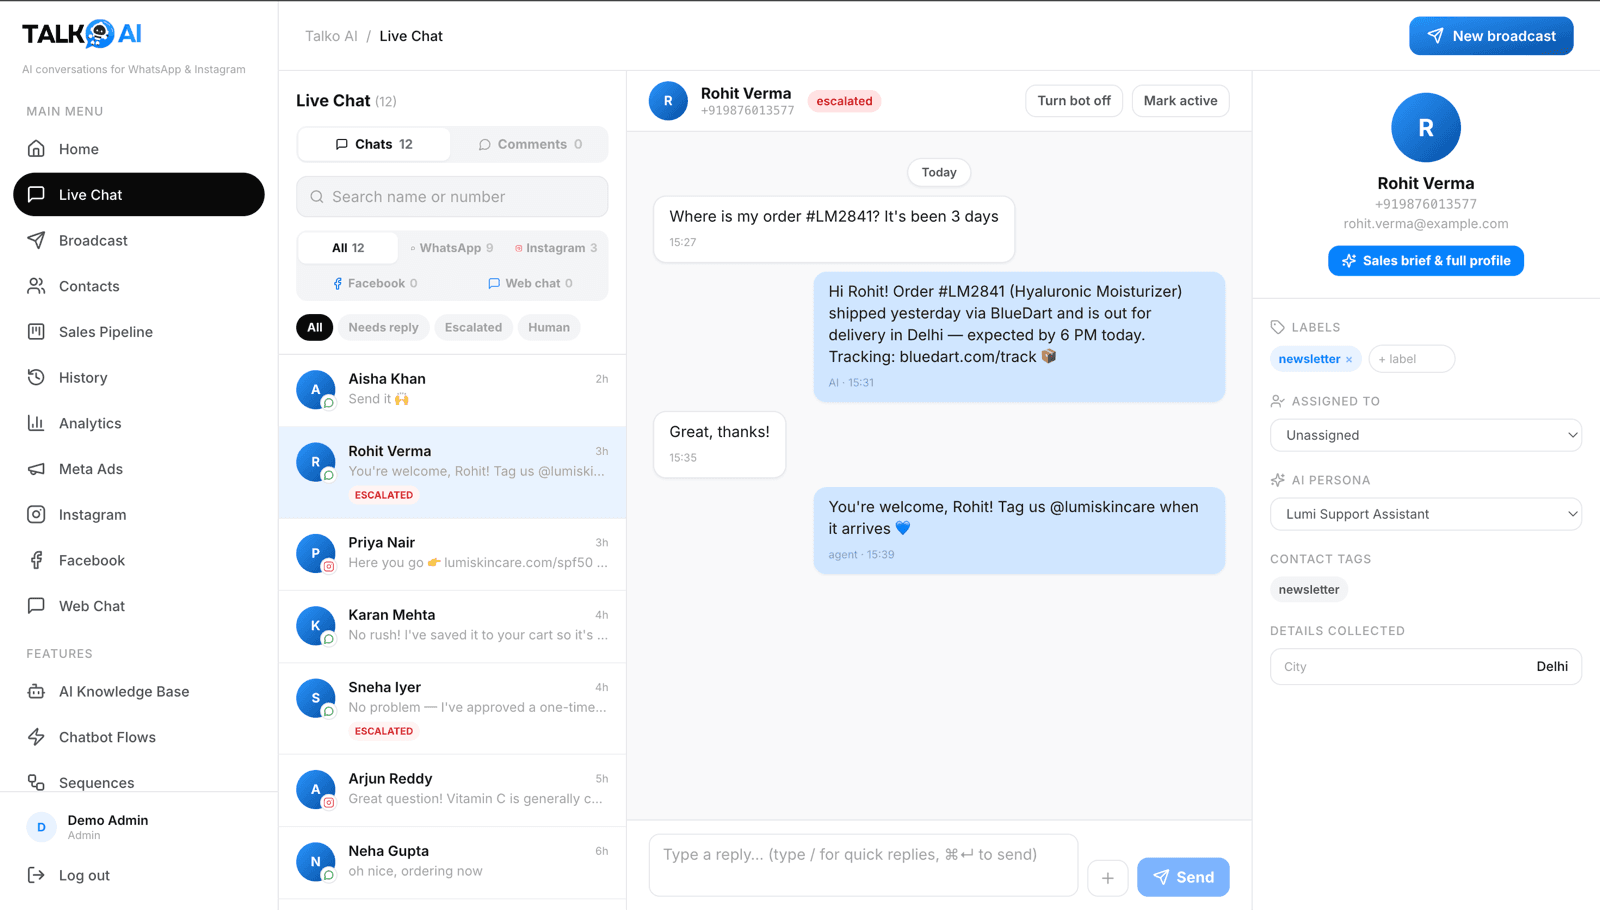This screenshot has width=1600, height=910.
Task: Send the reply message
Action: tap(1183, 877)
